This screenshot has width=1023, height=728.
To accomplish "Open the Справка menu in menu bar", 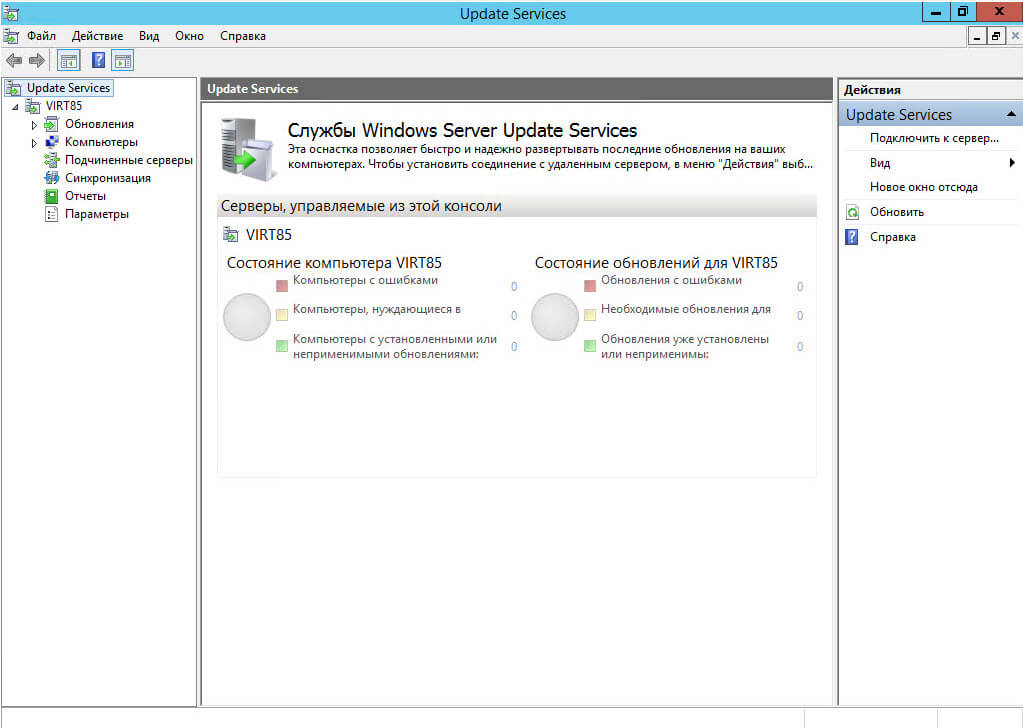I will (x=243, y=36).
